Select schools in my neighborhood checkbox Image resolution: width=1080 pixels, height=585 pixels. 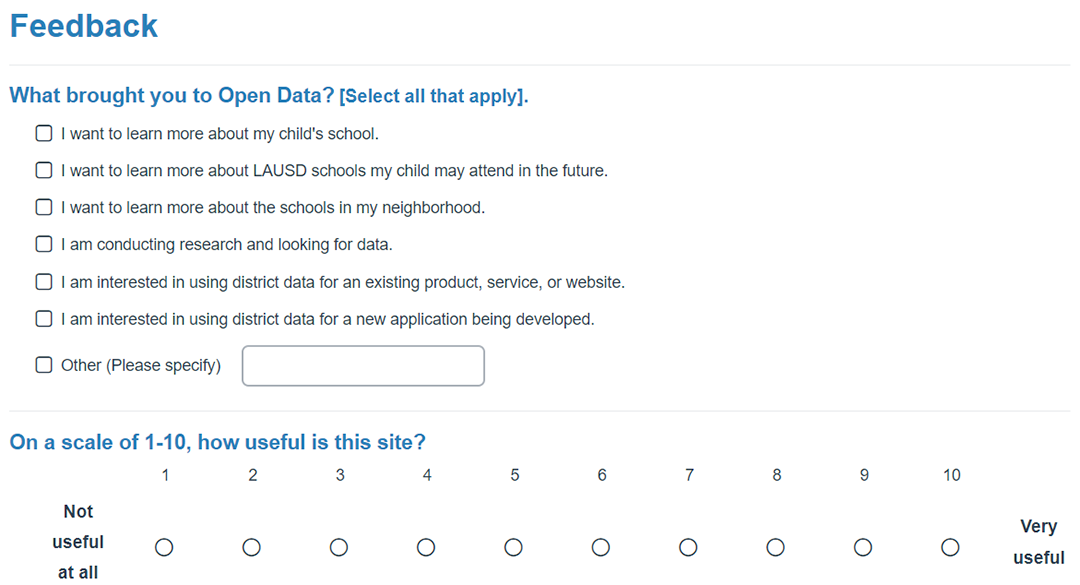[x=44, y=207]
